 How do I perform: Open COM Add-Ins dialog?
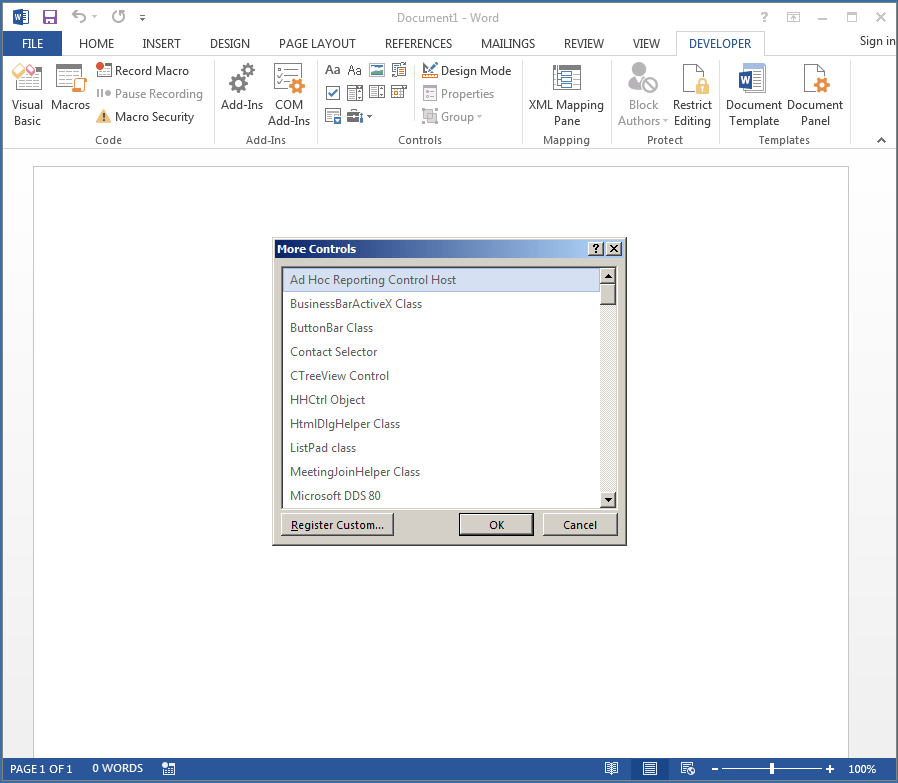point(289,95)
